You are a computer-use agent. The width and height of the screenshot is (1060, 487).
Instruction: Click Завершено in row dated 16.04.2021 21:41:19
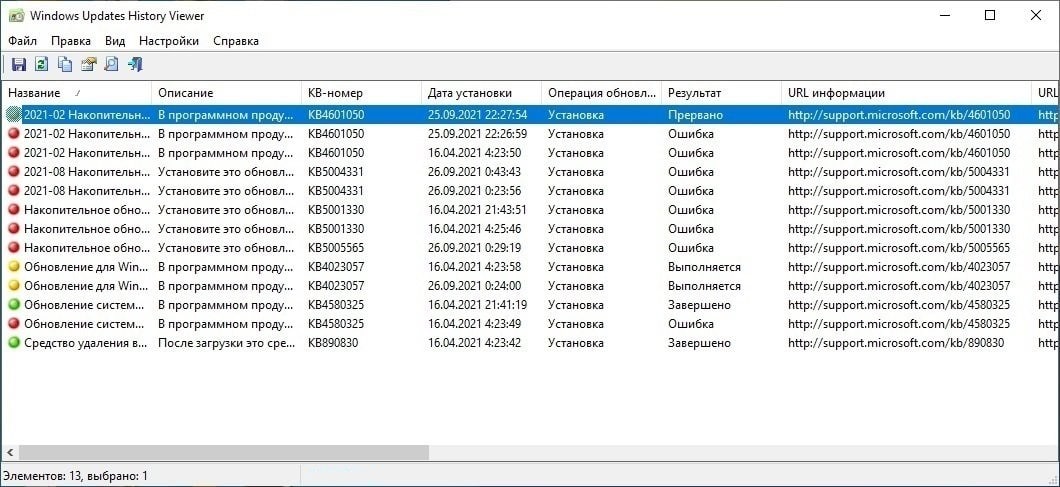700,305
